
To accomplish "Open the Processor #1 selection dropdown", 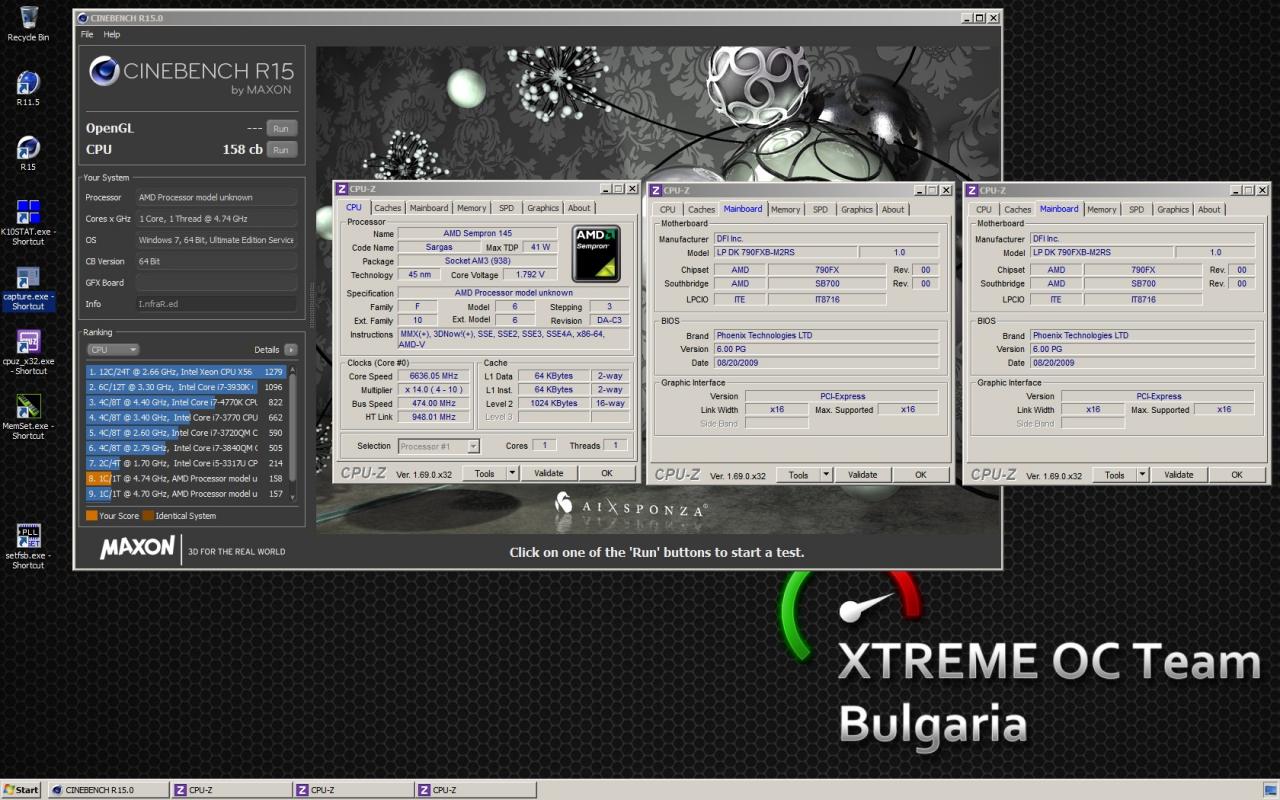I will click(x=439, y=446).
